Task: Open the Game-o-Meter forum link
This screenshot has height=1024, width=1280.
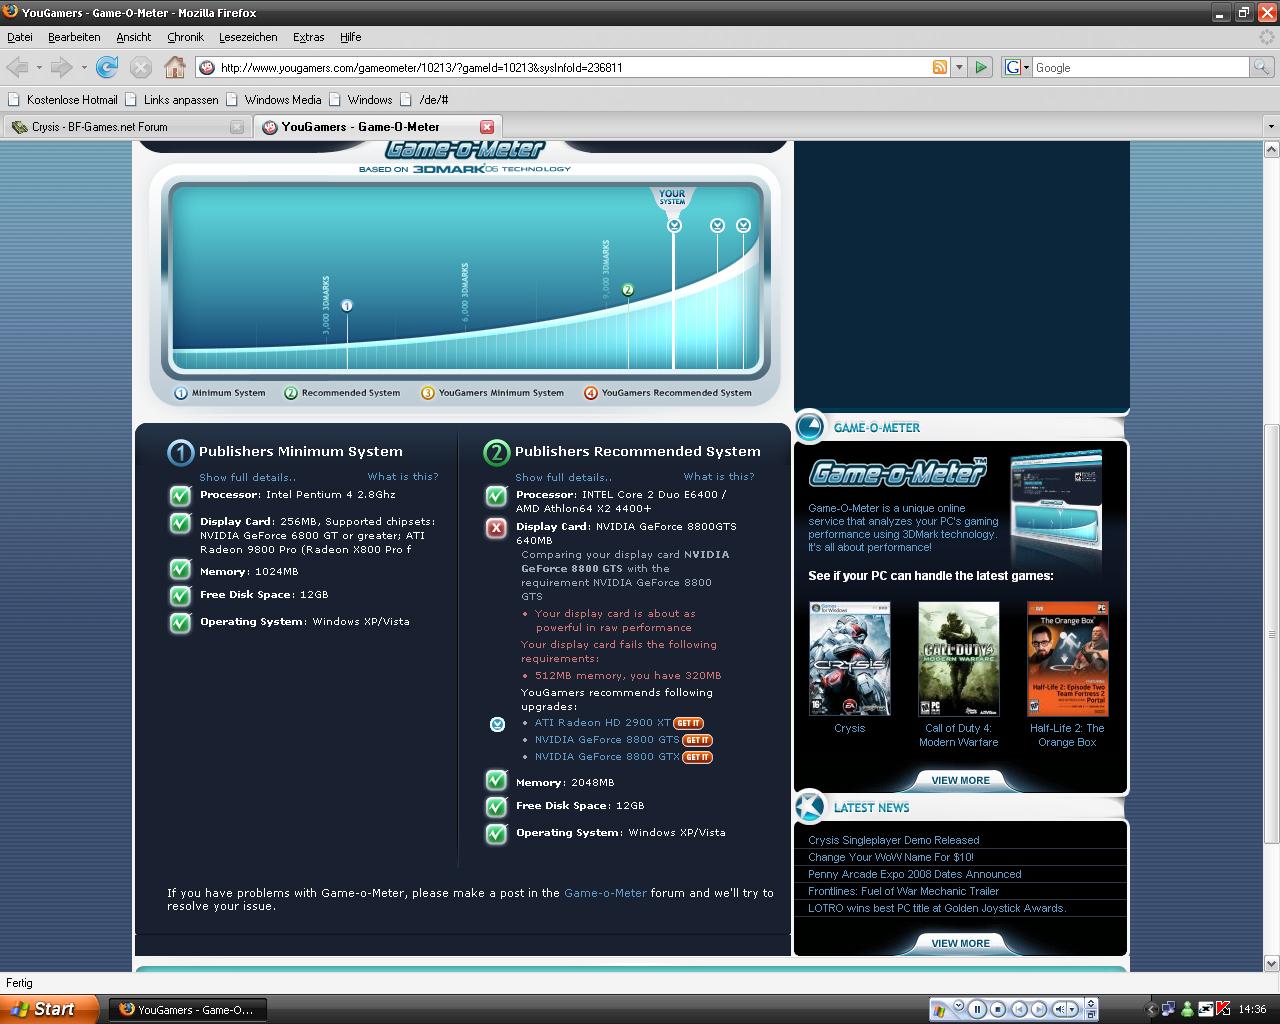Action: pos(605,893)
